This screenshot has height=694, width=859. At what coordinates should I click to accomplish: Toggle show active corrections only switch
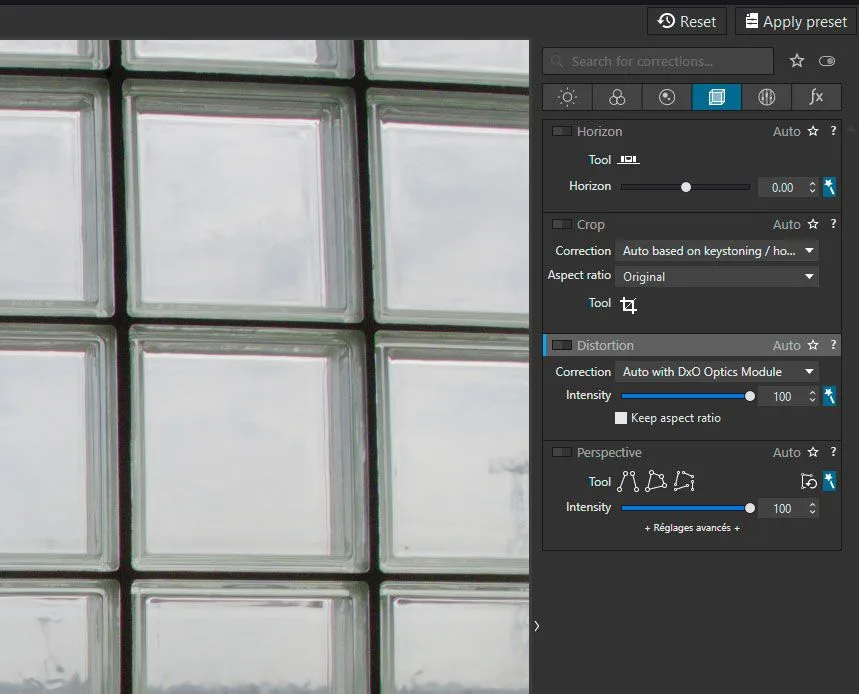pyautogui.click(x=826, y=61)
